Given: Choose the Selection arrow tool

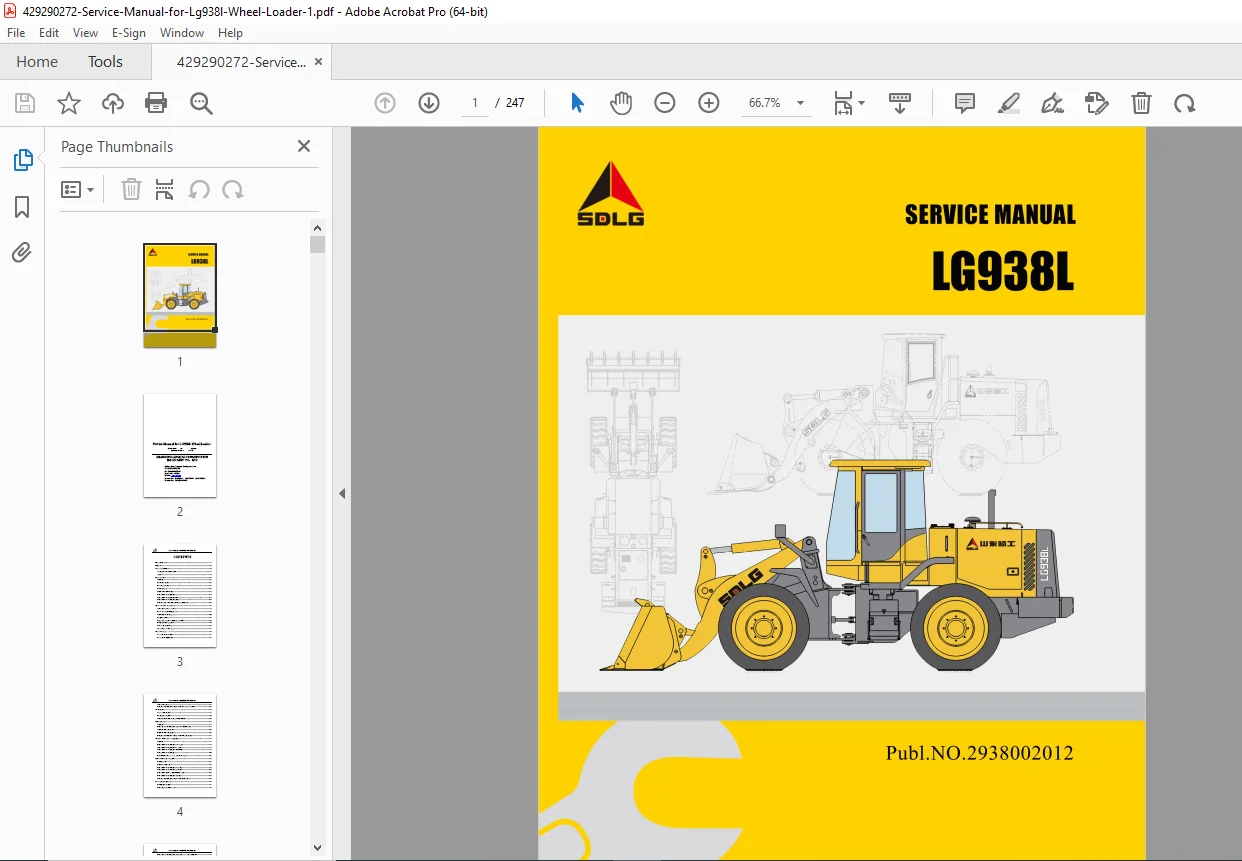Looking at the screenshot, I should (577, 103).
